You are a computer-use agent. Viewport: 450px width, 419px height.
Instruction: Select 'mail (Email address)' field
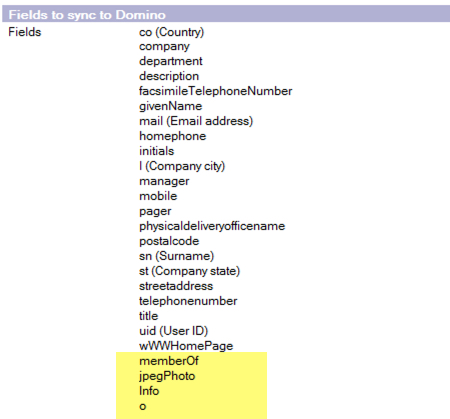(196, 121)
